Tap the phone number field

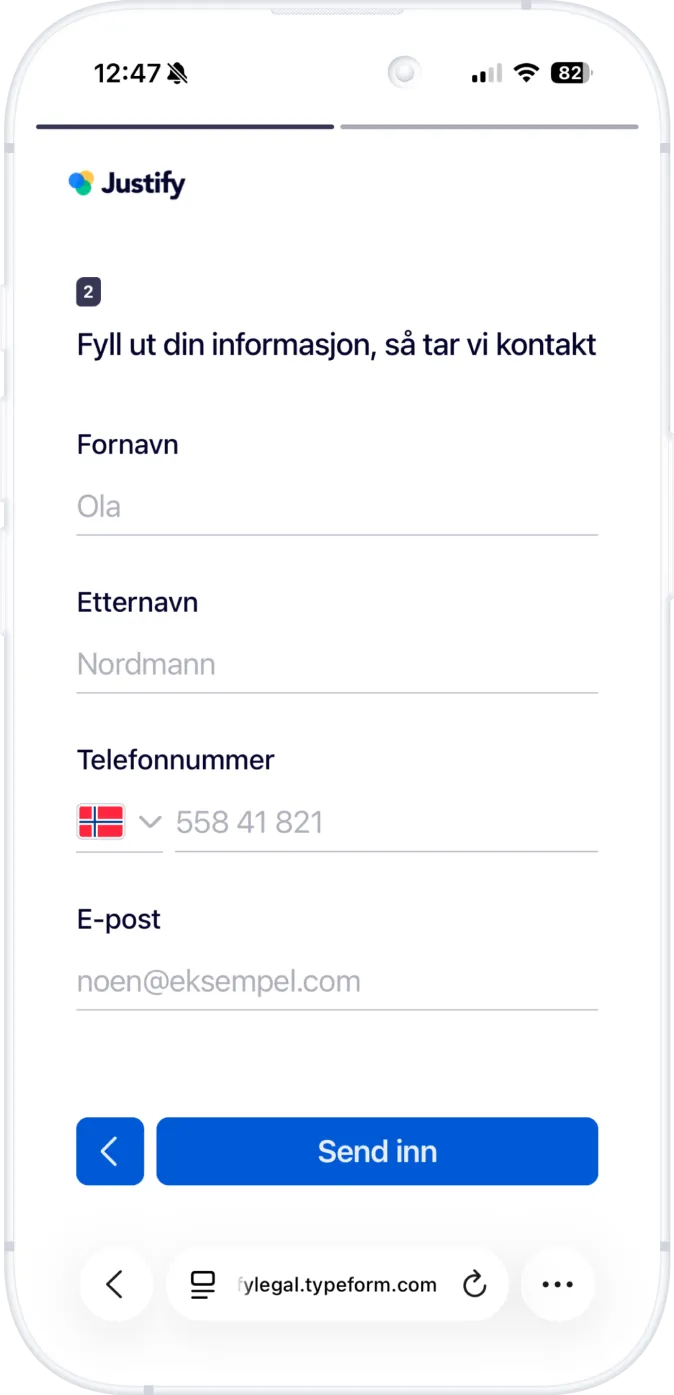[x=386, y=822]
